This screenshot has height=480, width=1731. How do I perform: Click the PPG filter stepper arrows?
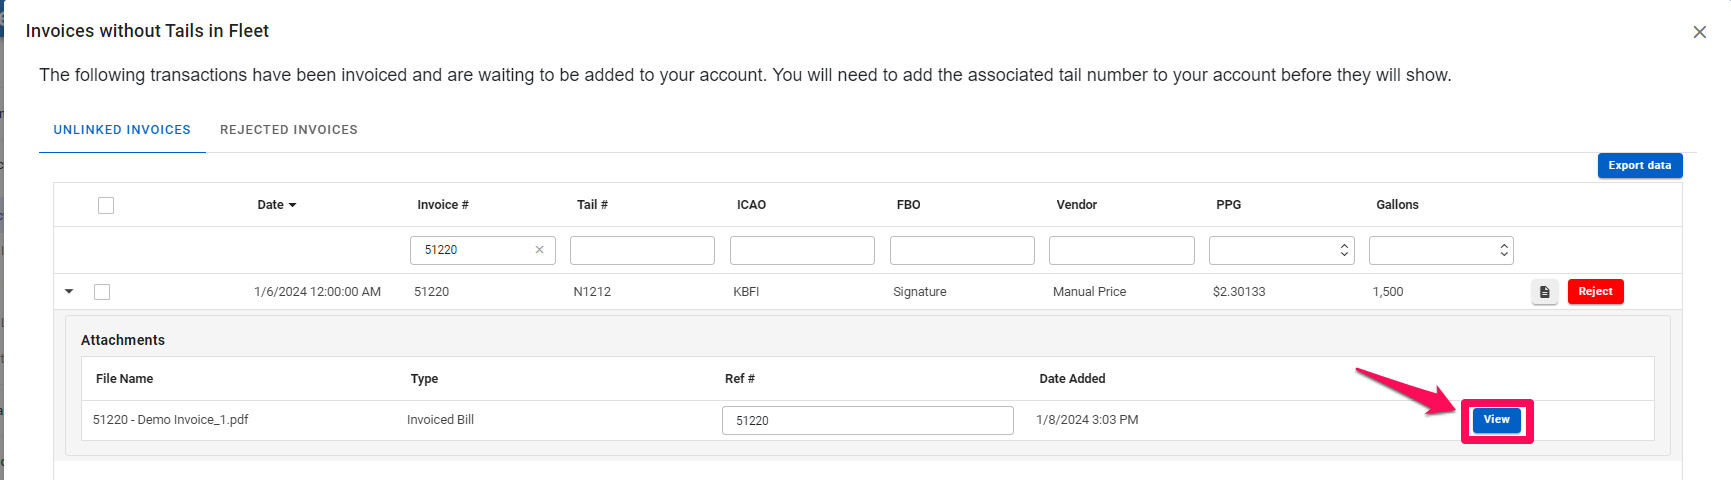click(x=1344, y=250)
